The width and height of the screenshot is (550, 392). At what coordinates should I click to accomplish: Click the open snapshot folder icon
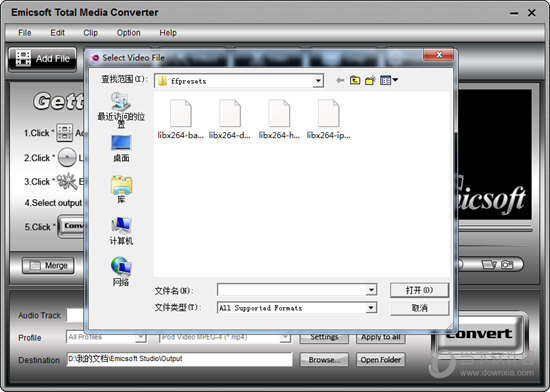(489, 264)
